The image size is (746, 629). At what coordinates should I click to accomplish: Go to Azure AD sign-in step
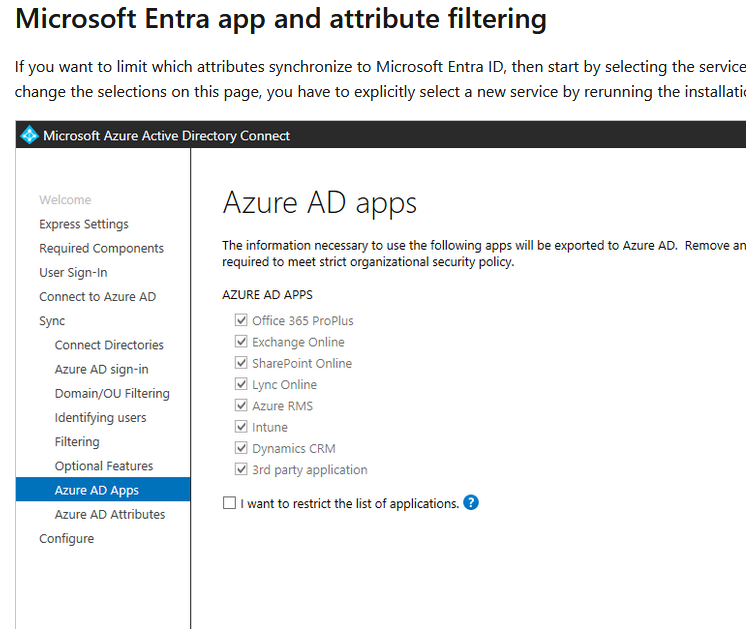click(x=101, y=370)
